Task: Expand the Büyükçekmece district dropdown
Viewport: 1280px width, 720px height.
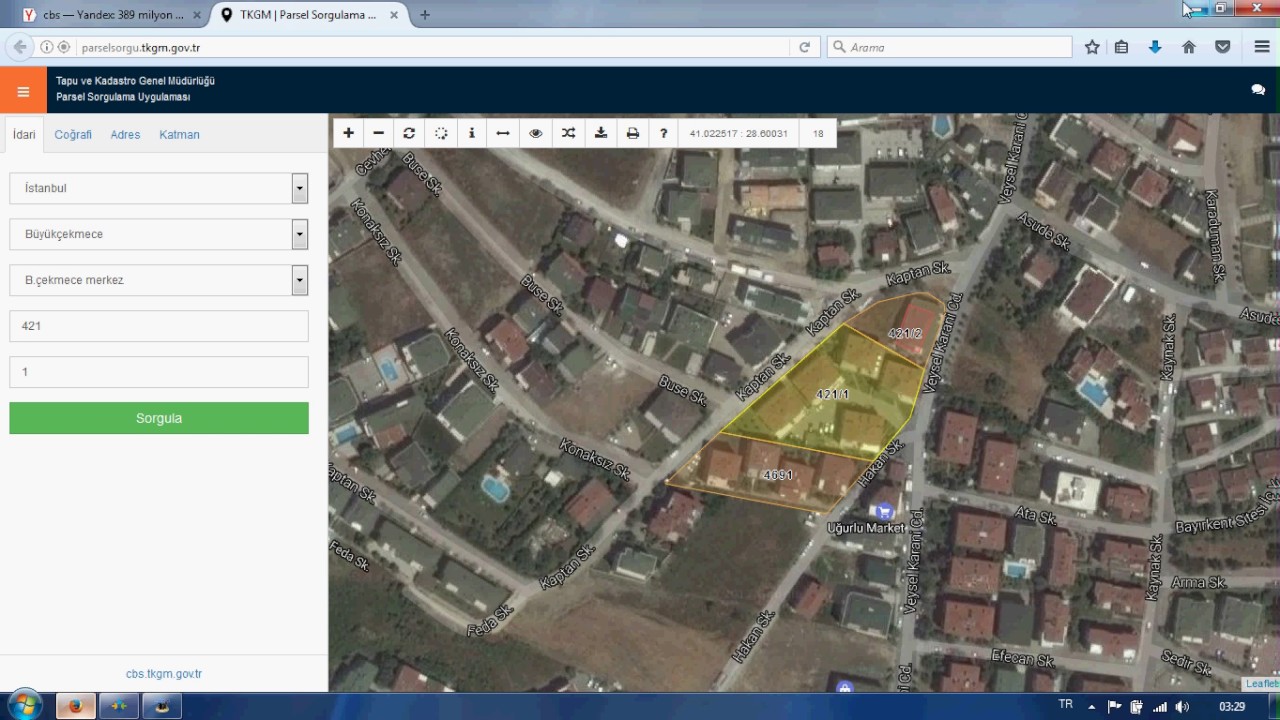Action: (299, 234)
